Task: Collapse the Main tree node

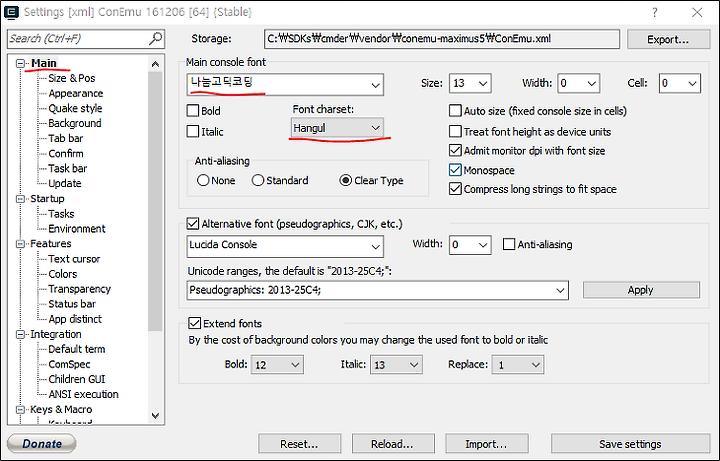Action: coord(21,63)
